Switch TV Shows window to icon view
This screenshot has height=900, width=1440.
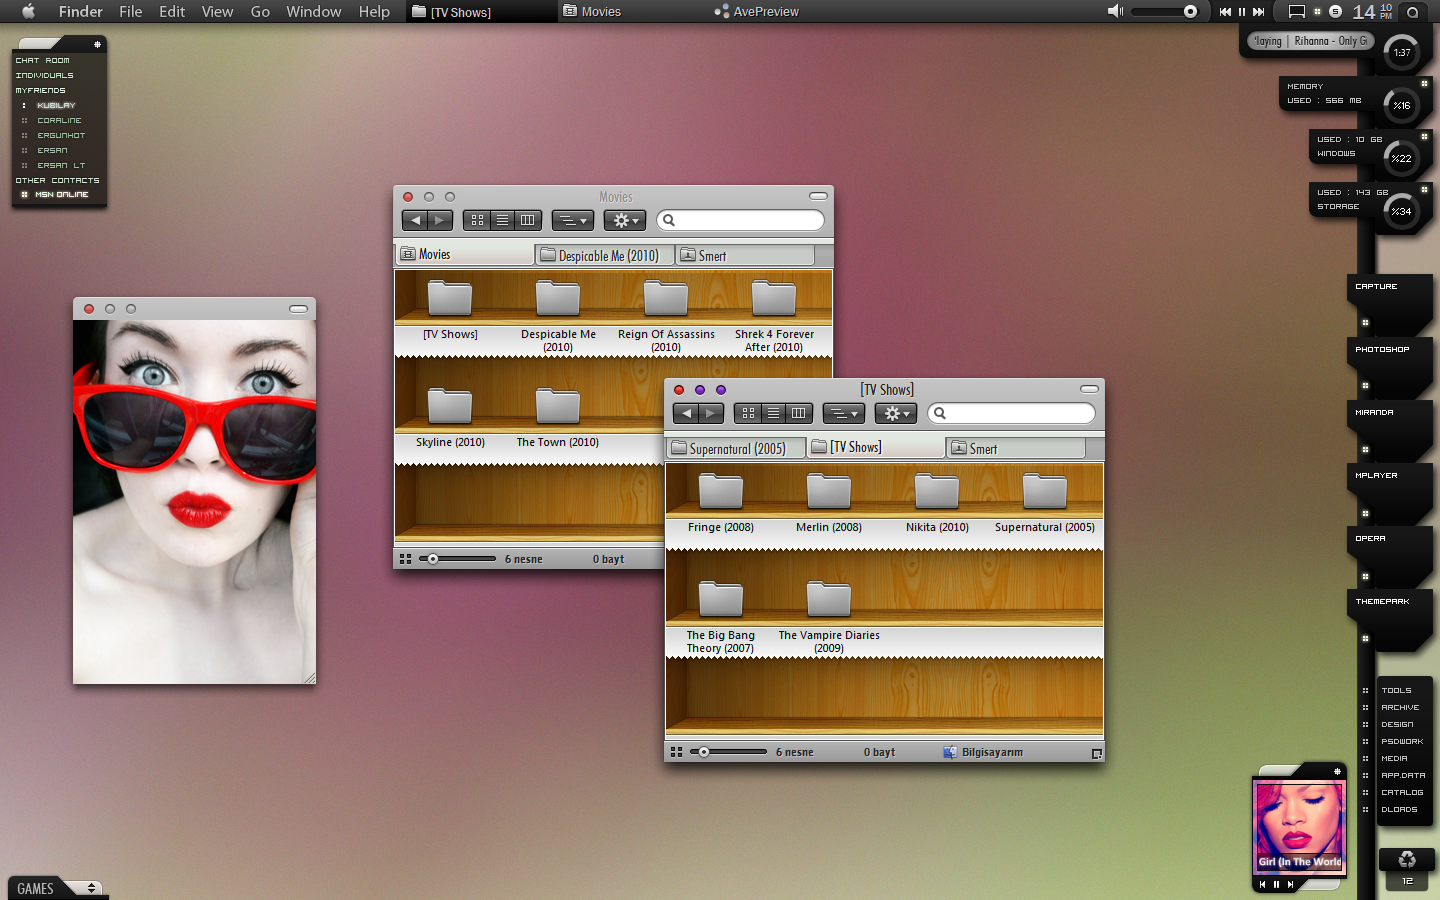point(748,413)
